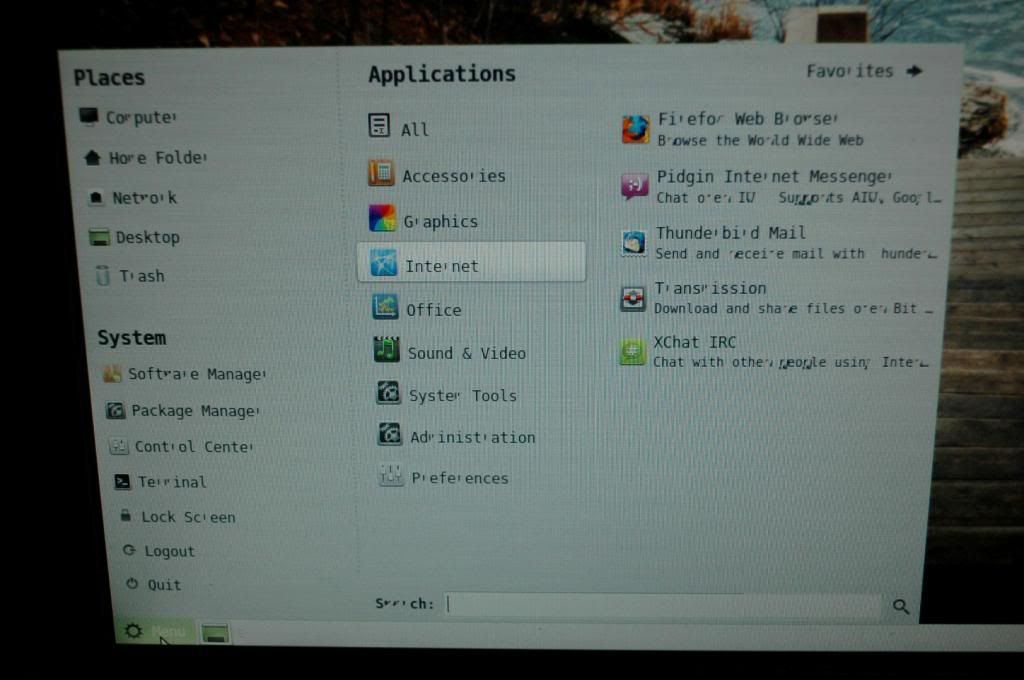
Task: Open the Desktop places icon
Action: tap(99, 237)
